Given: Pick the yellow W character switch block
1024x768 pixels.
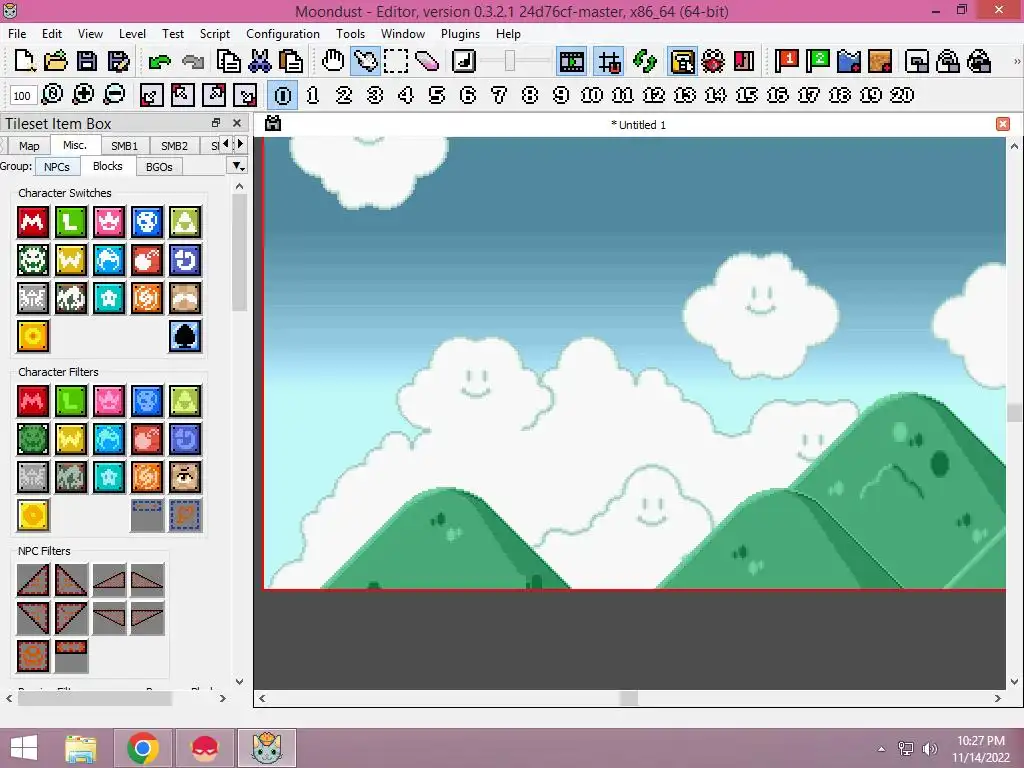Looking at the screenshot, I should 71,260.
